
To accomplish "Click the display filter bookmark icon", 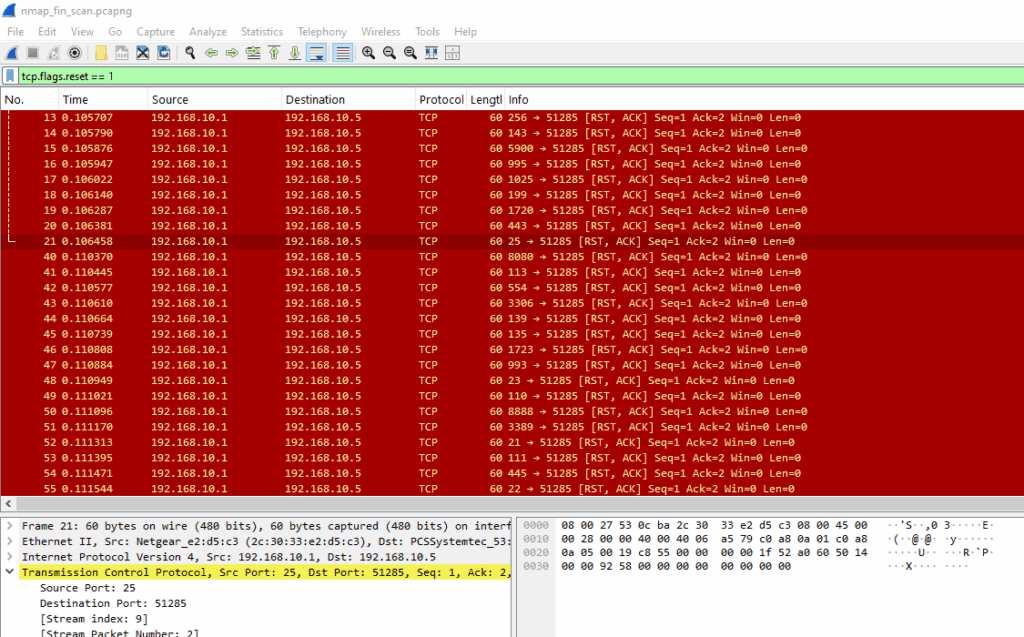I will click(10, 76).
